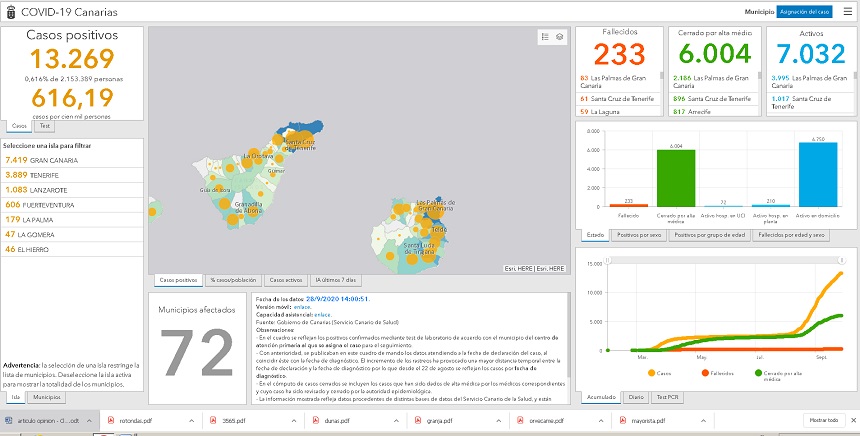Switch selector to Asignación del caso

(805, 10)
